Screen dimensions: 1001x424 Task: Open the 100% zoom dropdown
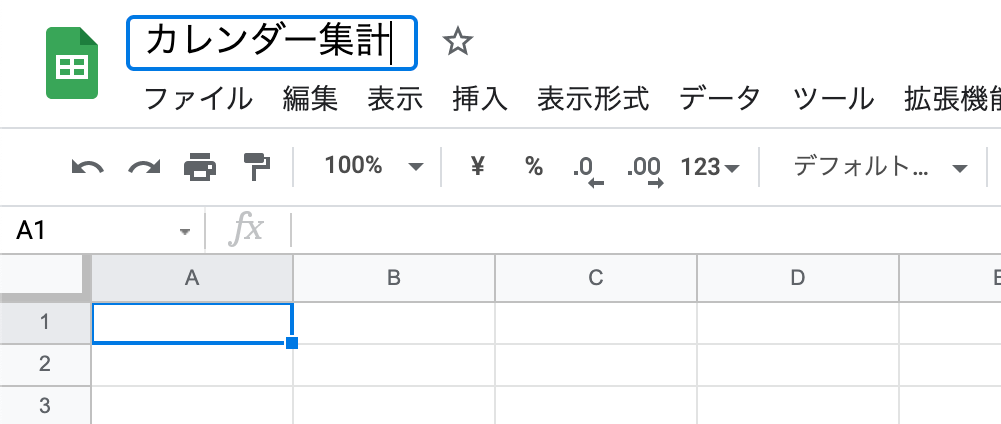tap(373, 167)
